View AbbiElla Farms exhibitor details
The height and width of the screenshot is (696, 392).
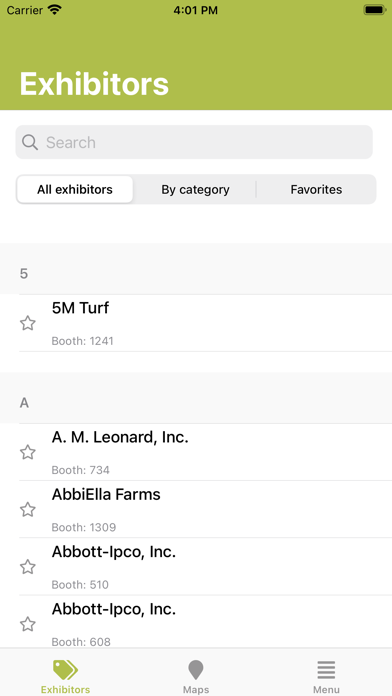point(205,509)
